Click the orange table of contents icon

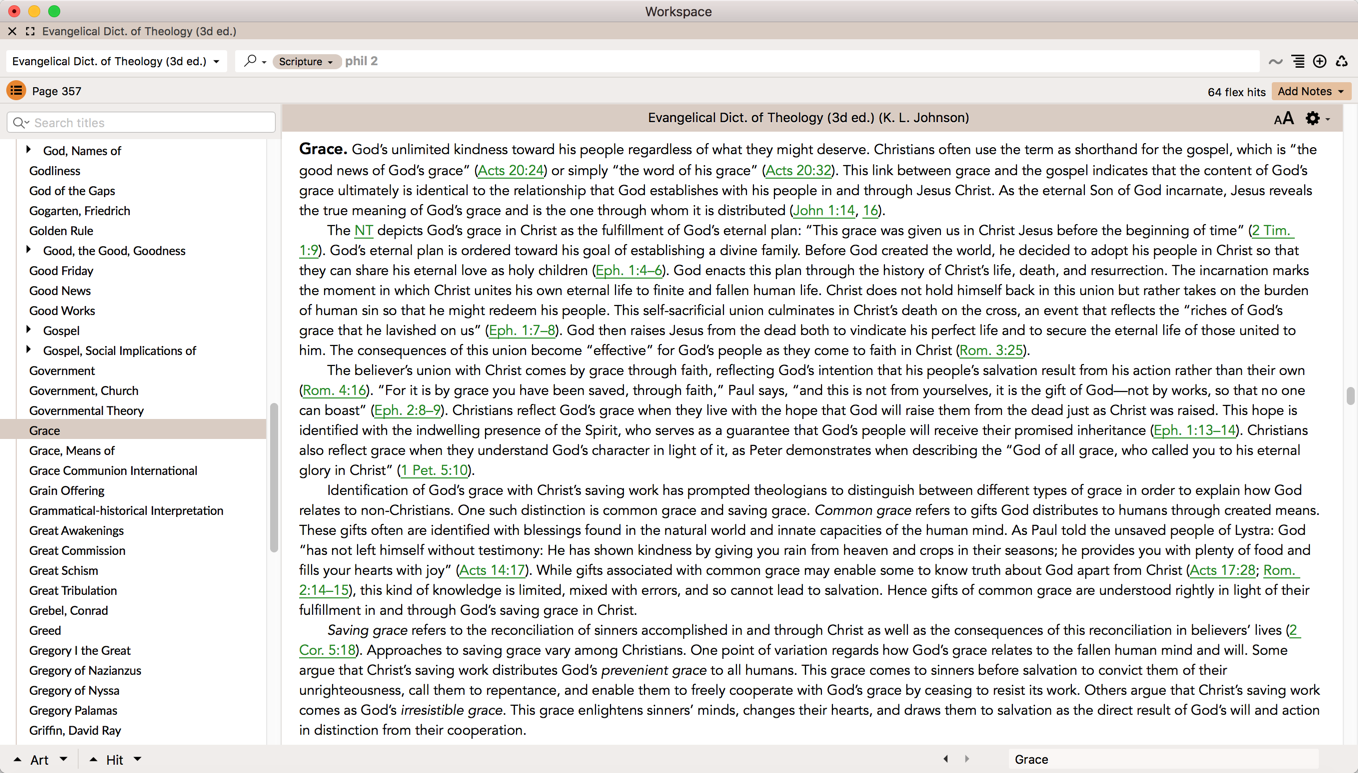point(16,91)
